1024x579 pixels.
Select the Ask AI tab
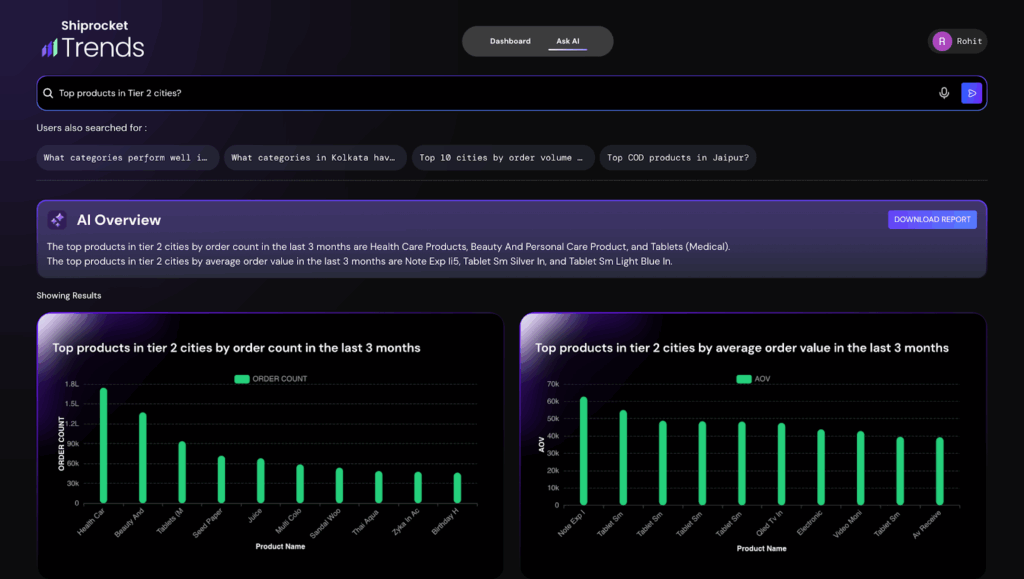coord(568,41)
